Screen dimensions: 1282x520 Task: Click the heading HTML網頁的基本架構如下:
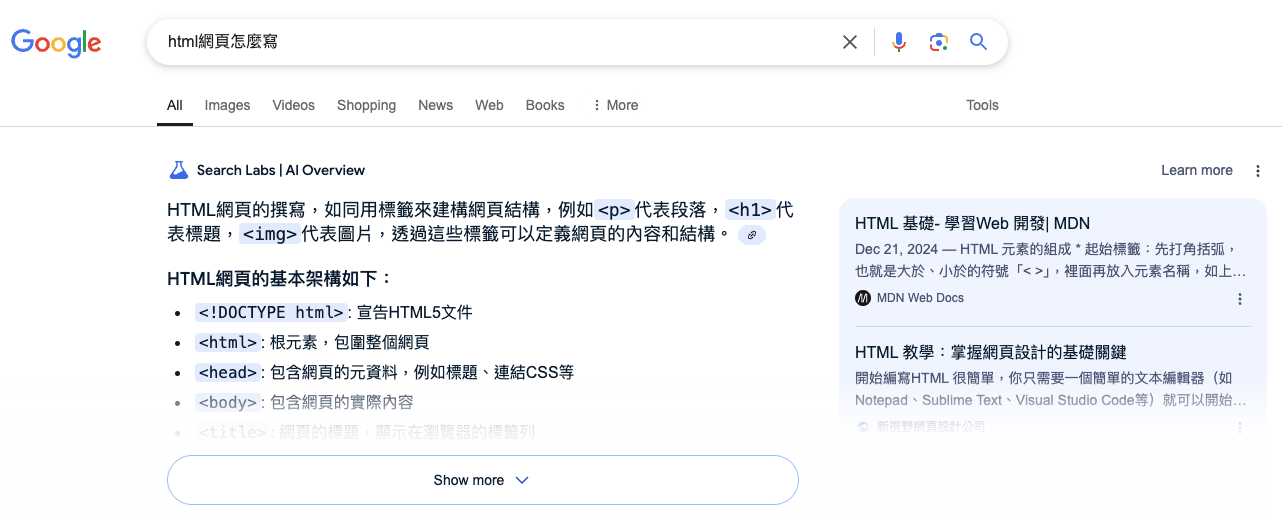(280, 278)
